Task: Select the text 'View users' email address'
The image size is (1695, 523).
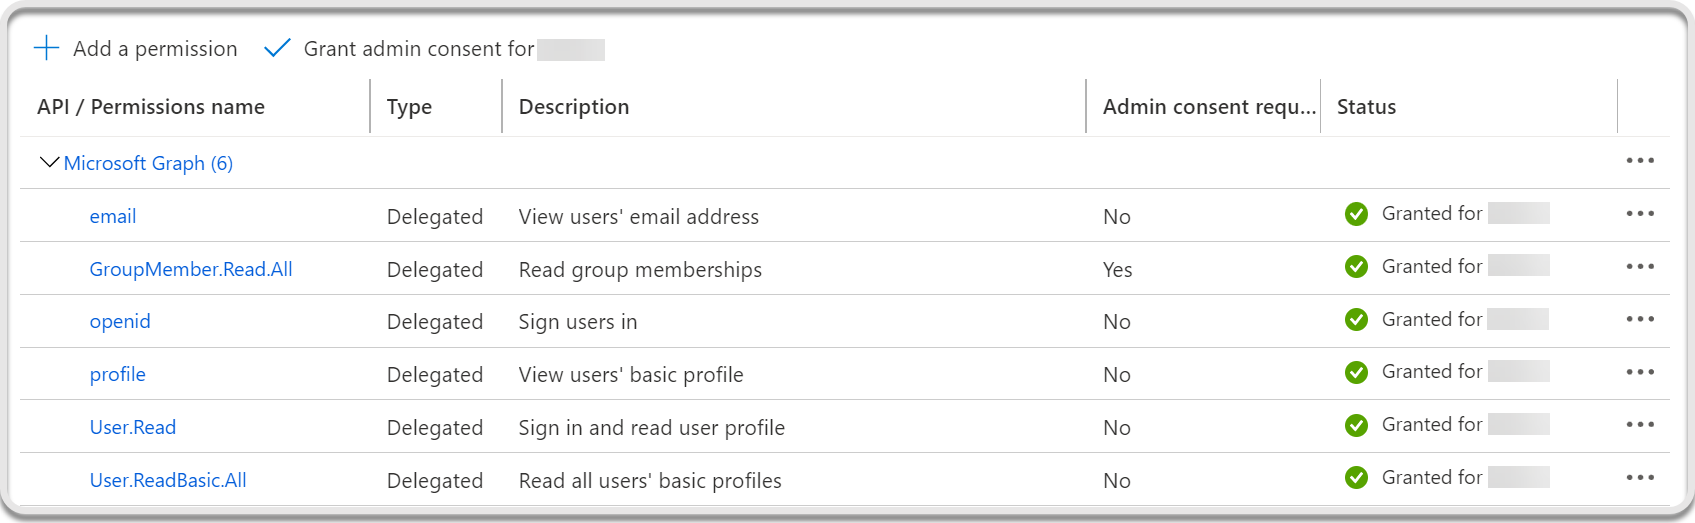Action: click(x=639, y=217)
